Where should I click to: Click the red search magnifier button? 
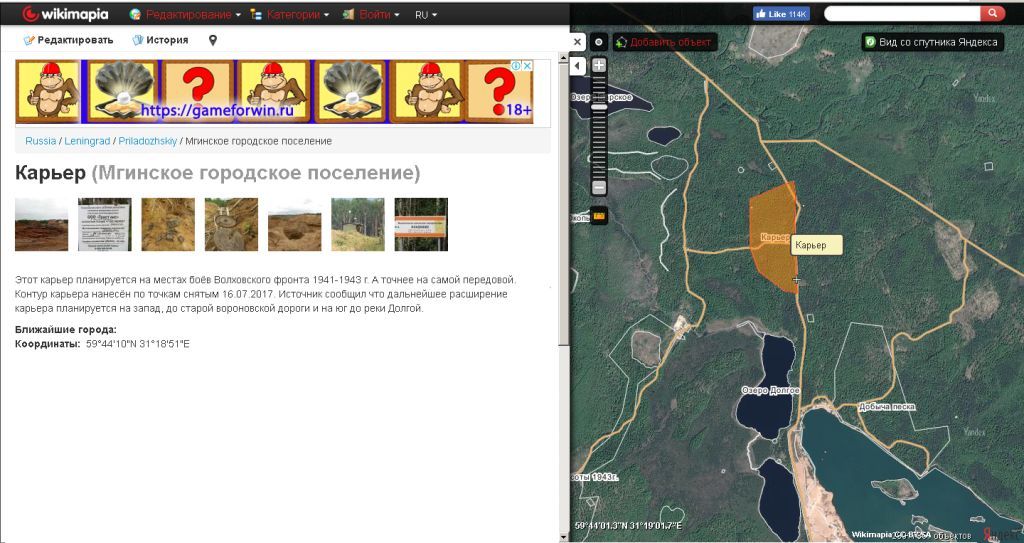click(992, 14)
